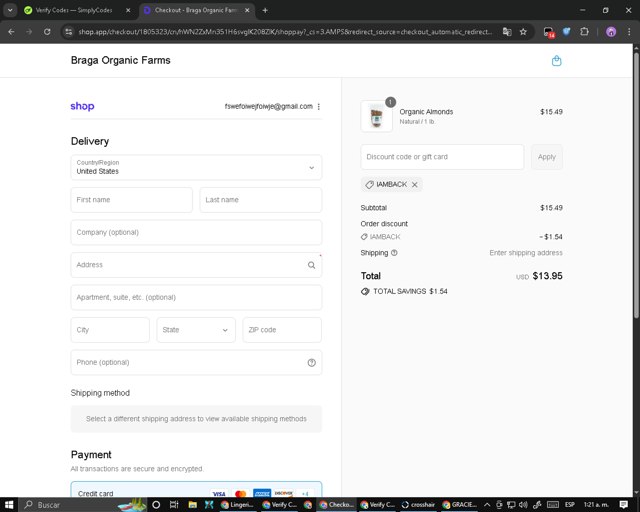Viewport: 640px width, 512px height.
Task: Click the ZIP code field
Action: [x=282, y=330]
